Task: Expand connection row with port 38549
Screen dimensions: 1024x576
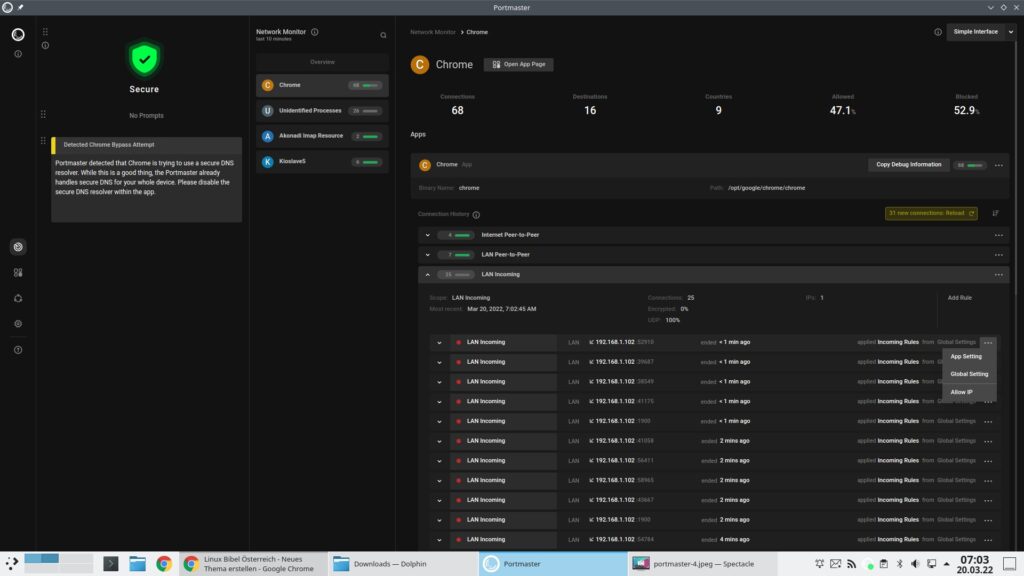Action: [x=440, y=382]
